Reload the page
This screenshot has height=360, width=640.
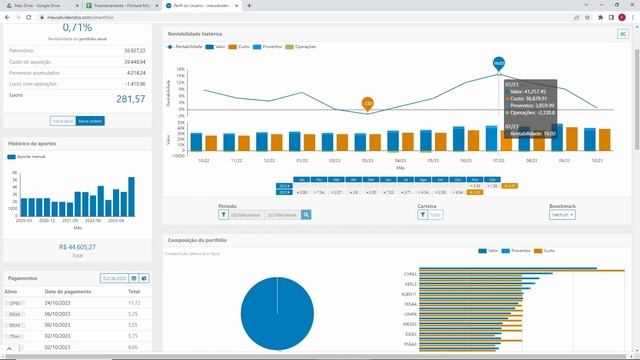click(x=29, y=18)
